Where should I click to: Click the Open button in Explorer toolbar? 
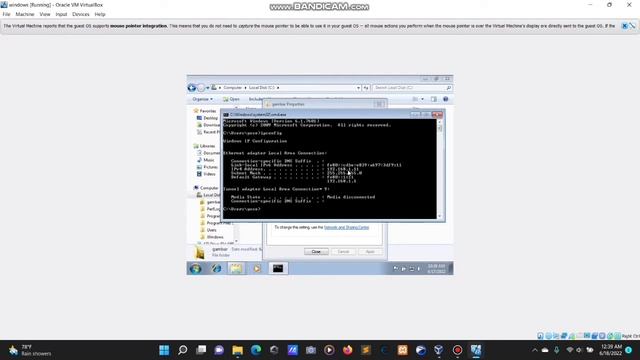click(231, 99)
